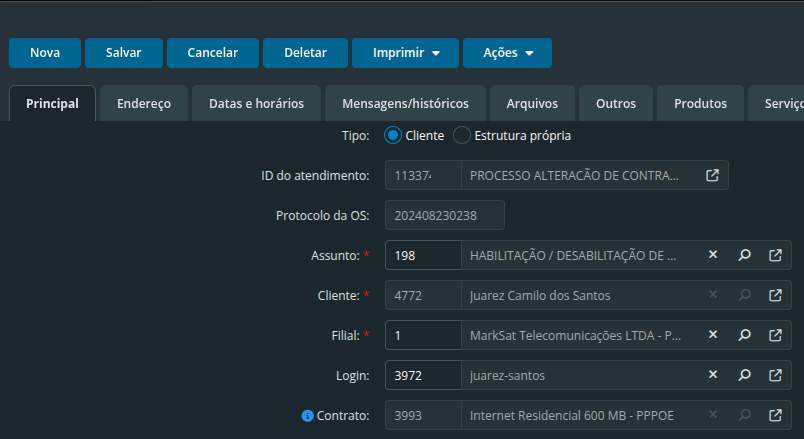Expand the Imprimir dropdown menu
Screen dimensions: 804x439
pos(405,53)
